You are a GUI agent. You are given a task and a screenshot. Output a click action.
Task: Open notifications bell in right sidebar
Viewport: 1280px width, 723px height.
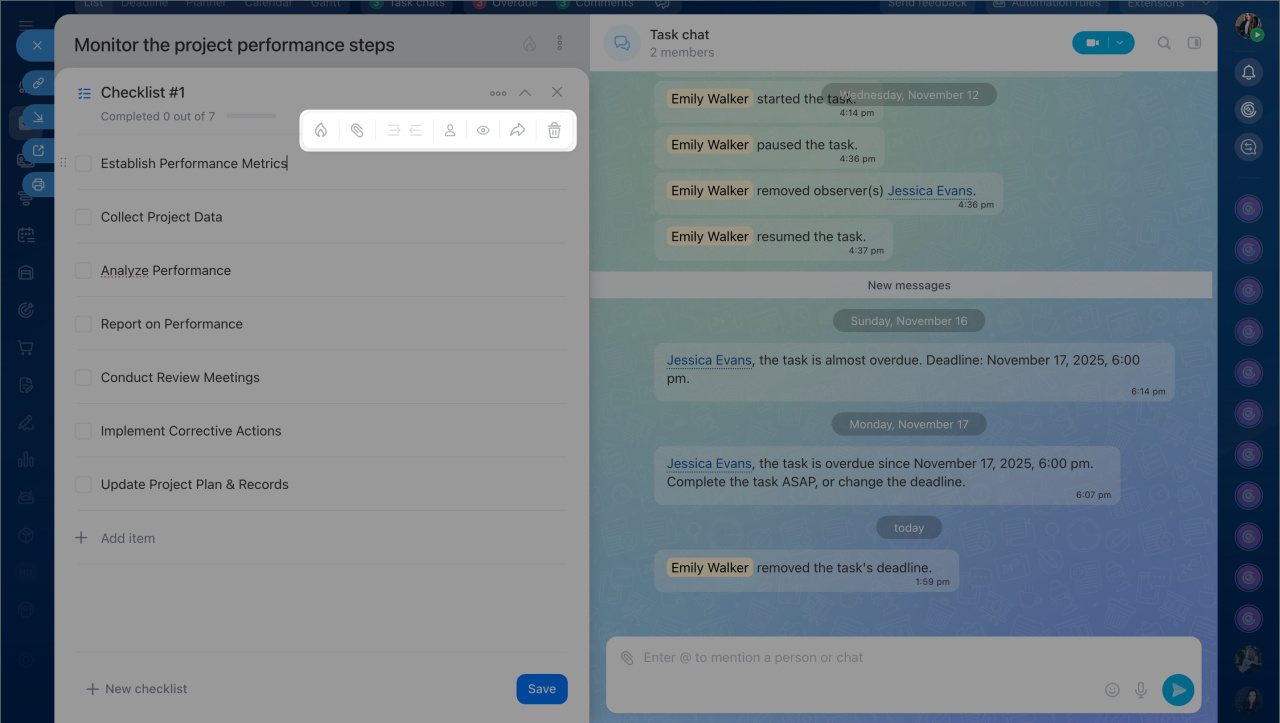1248,72
